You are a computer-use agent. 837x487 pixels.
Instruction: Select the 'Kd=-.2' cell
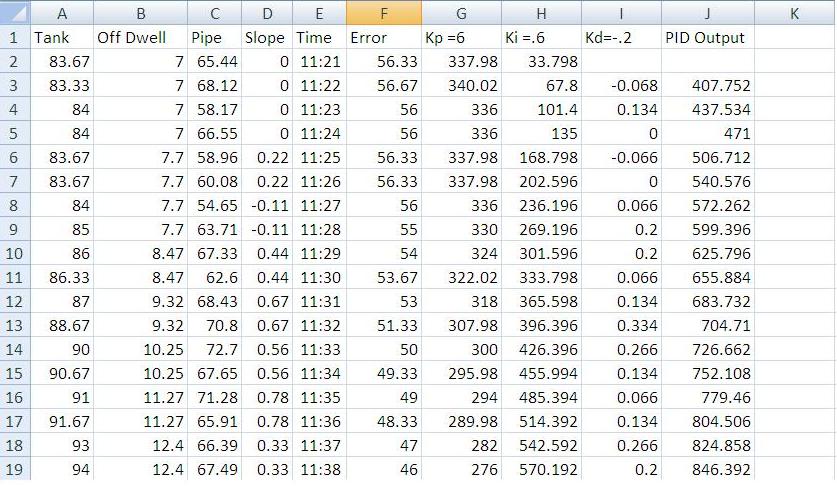(x=620, y=38)
